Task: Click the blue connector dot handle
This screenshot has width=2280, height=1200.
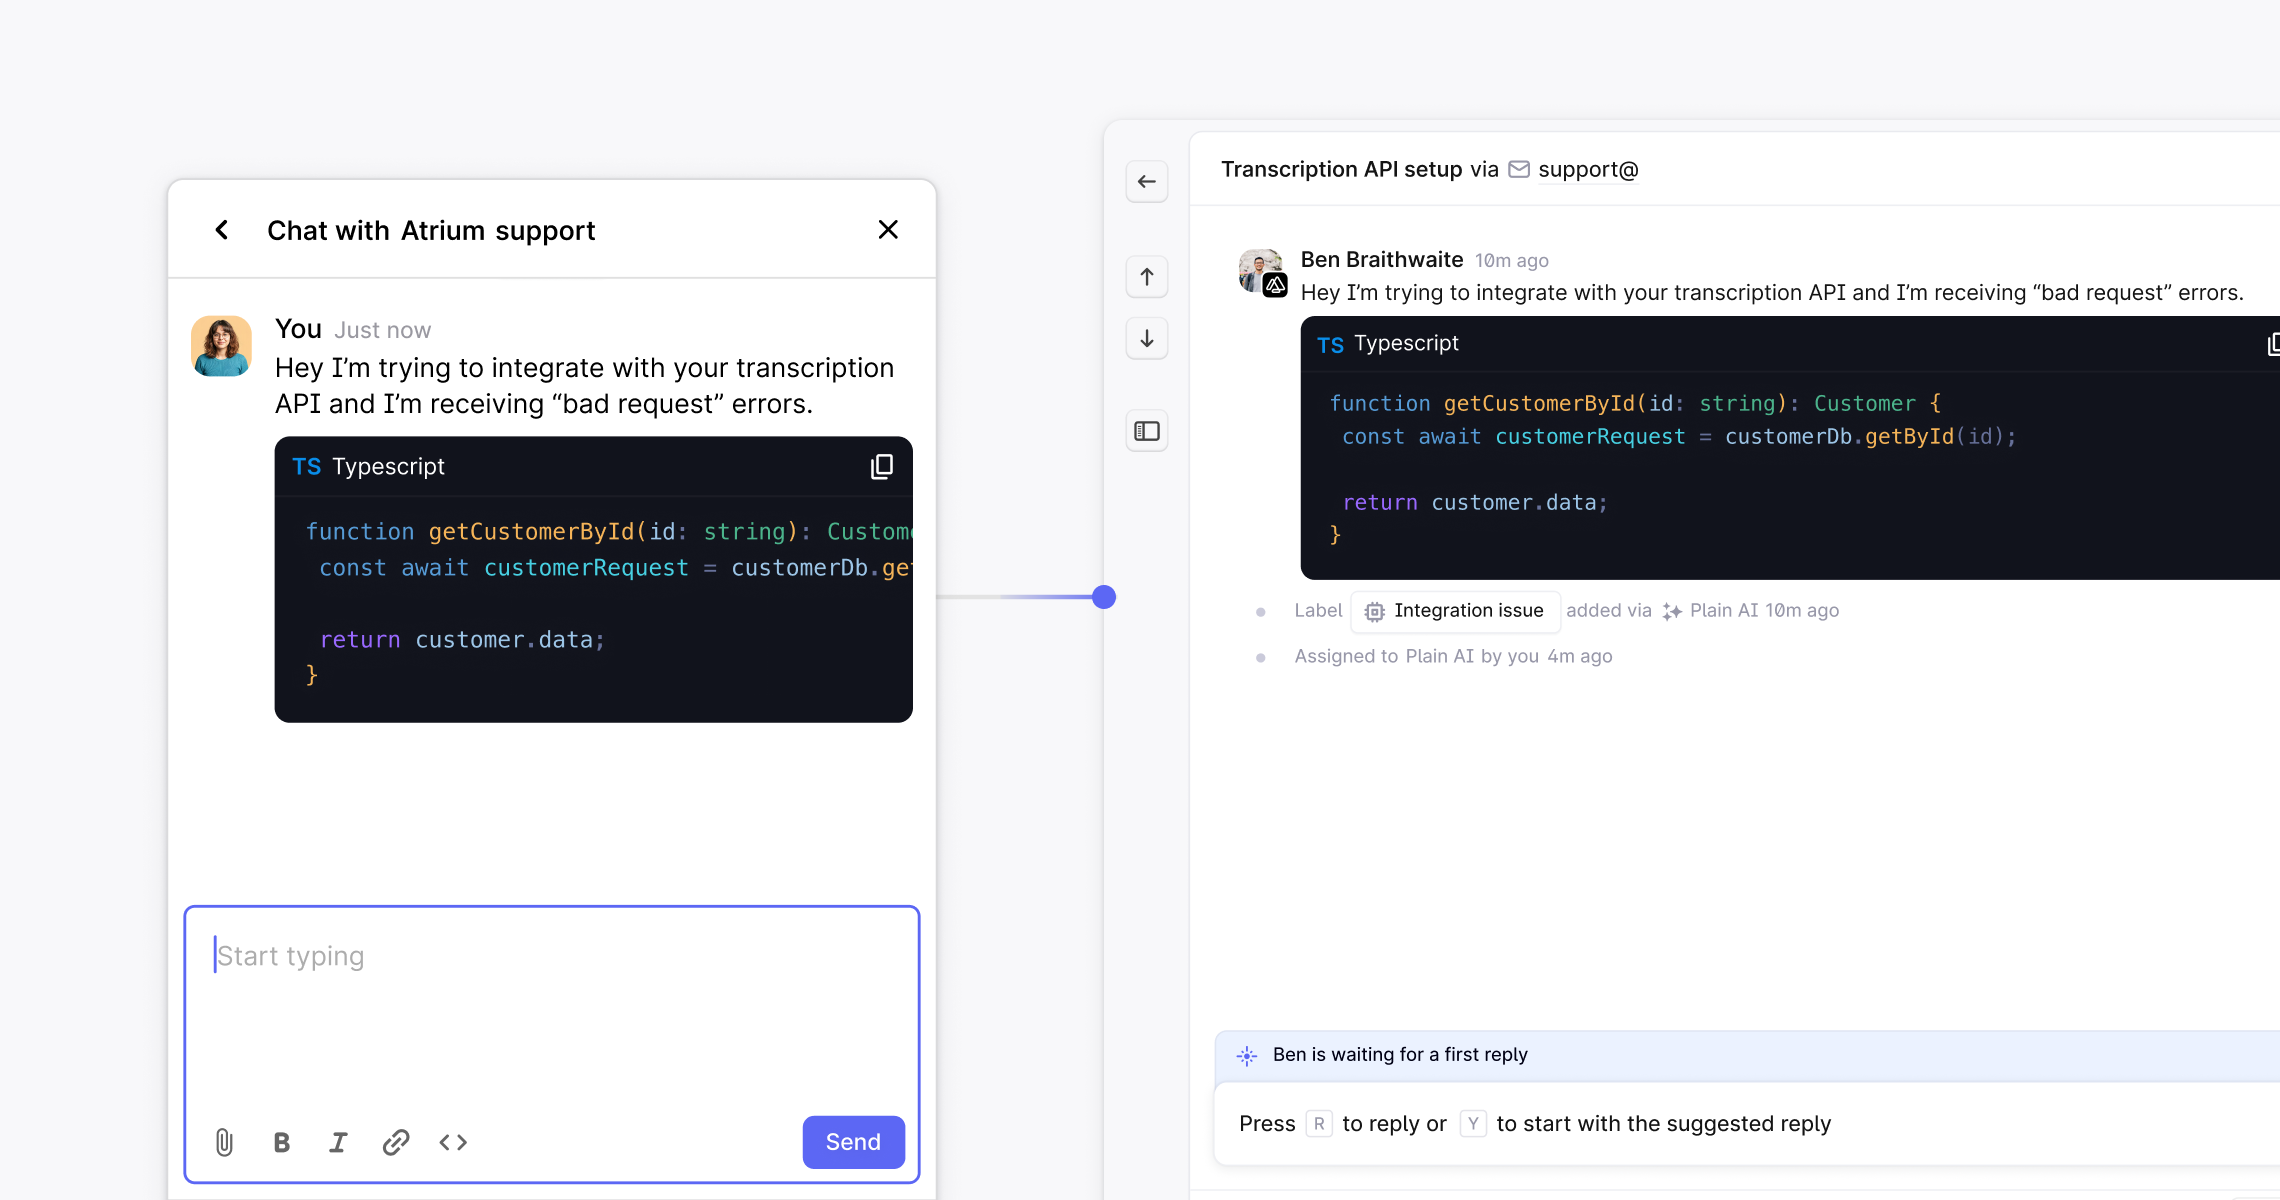Action: click(x=1104, y=597)
